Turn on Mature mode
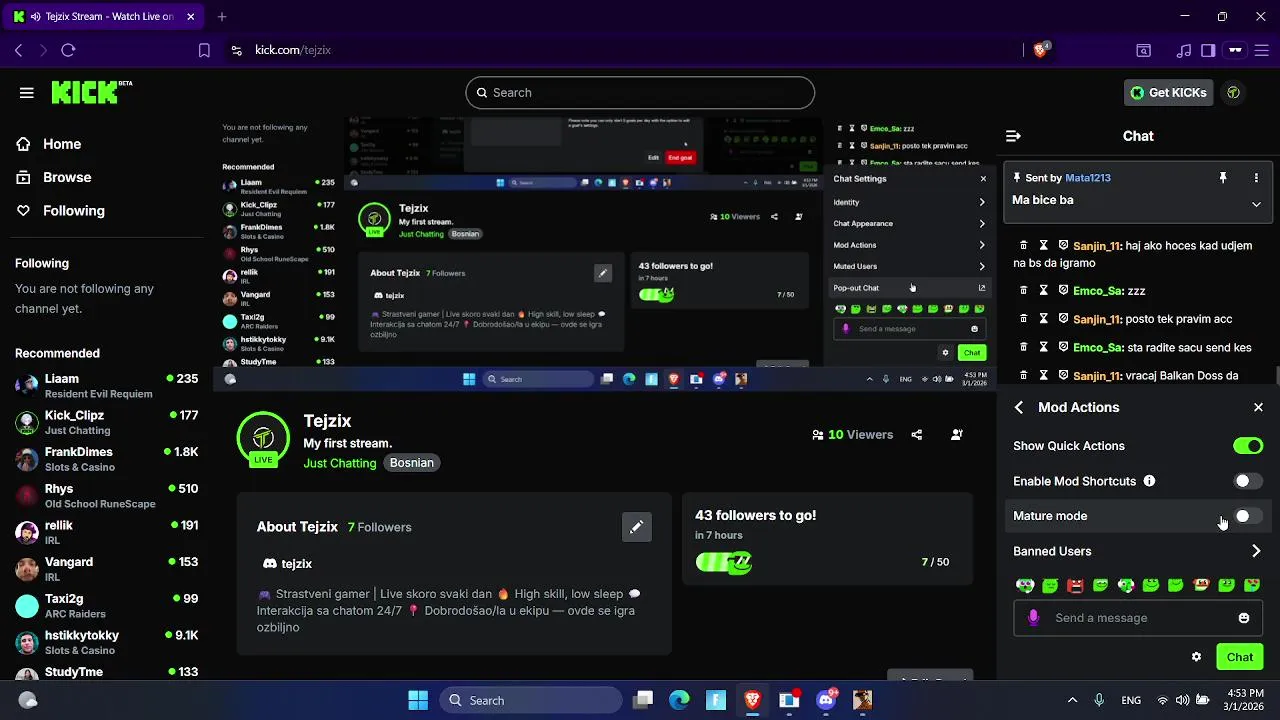The height and width of the screenshot is (720, 1280). (x=1248, y=516)
